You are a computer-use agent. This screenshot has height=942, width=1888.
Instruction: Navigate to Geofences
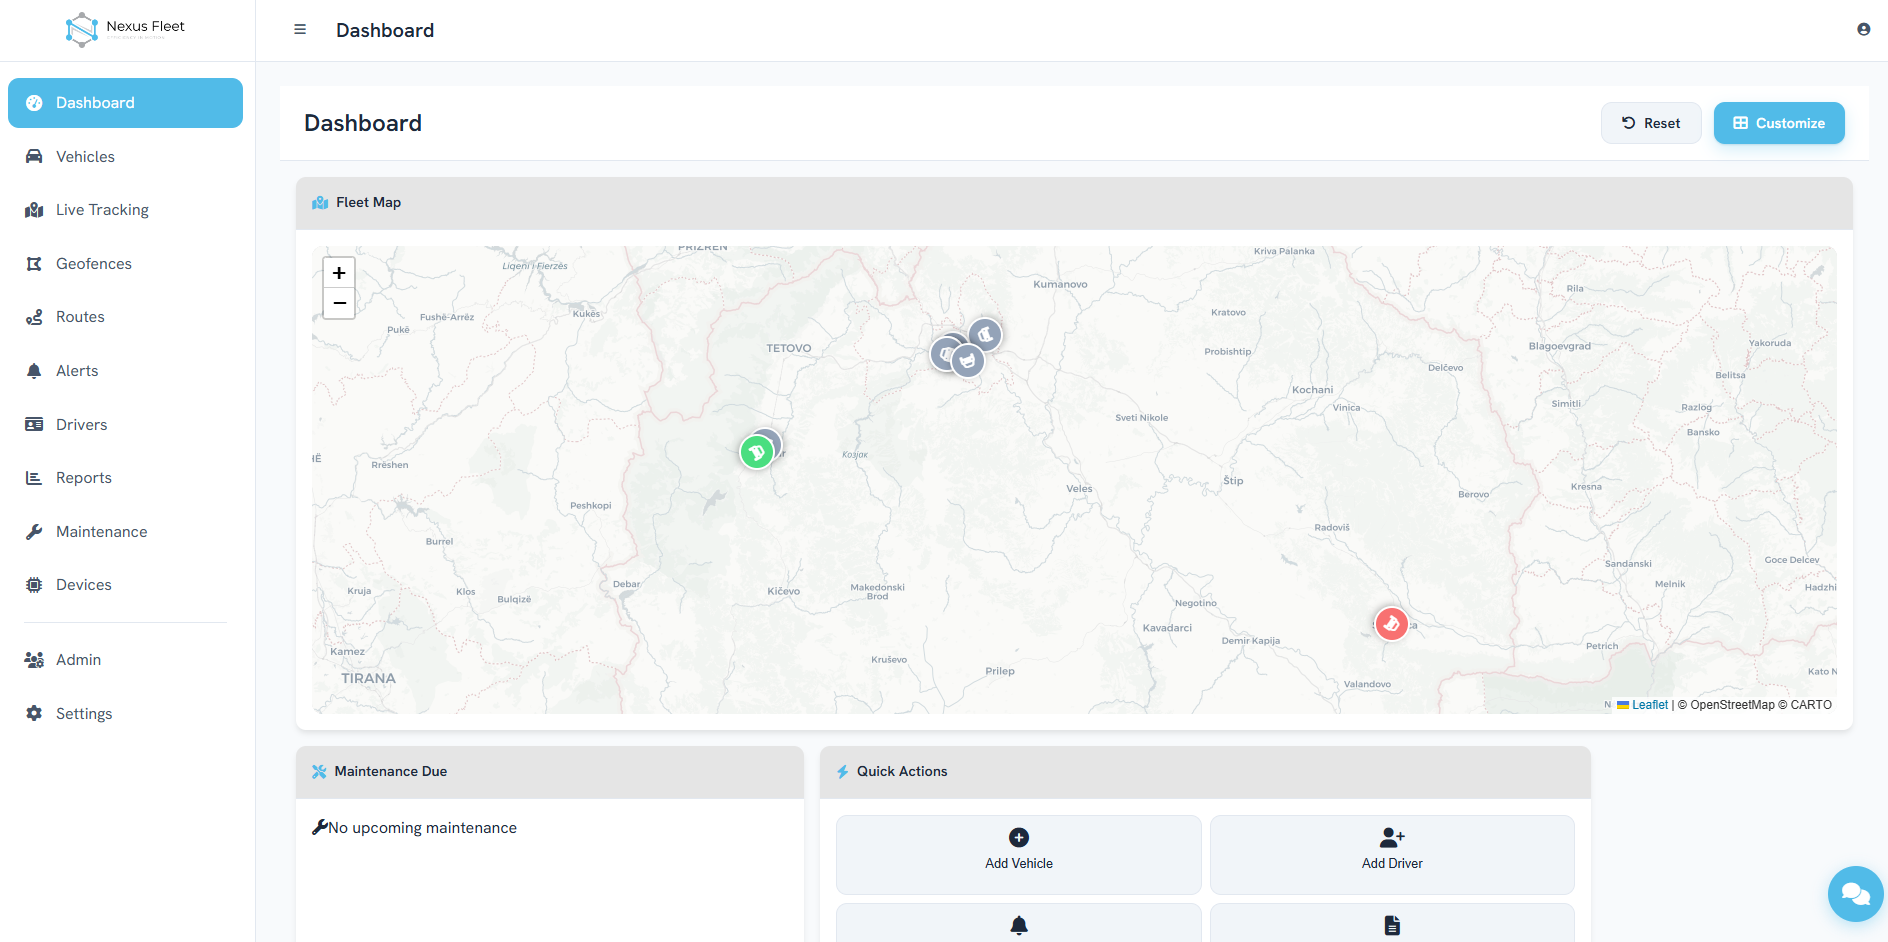pyautogui.click(x=125, y=264)
